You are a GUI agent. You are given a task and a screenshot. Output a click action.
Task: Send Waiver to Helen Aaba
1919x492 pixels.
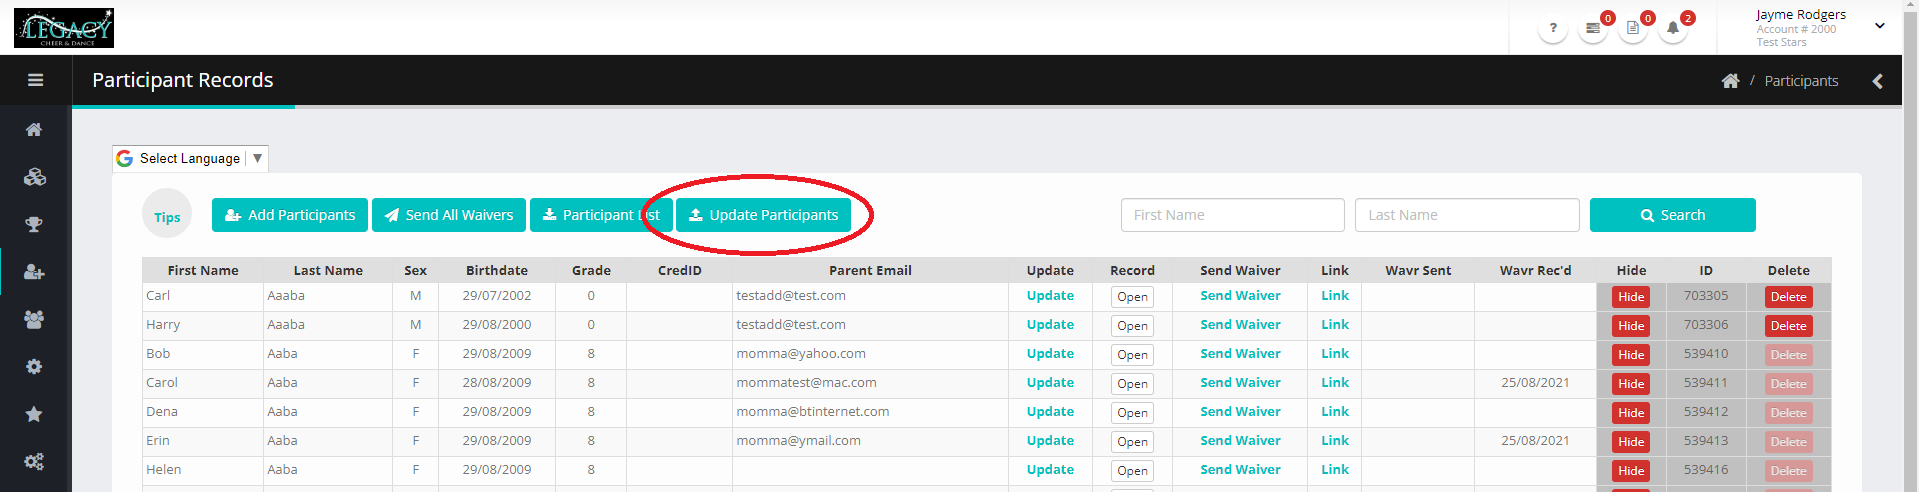1240,470
